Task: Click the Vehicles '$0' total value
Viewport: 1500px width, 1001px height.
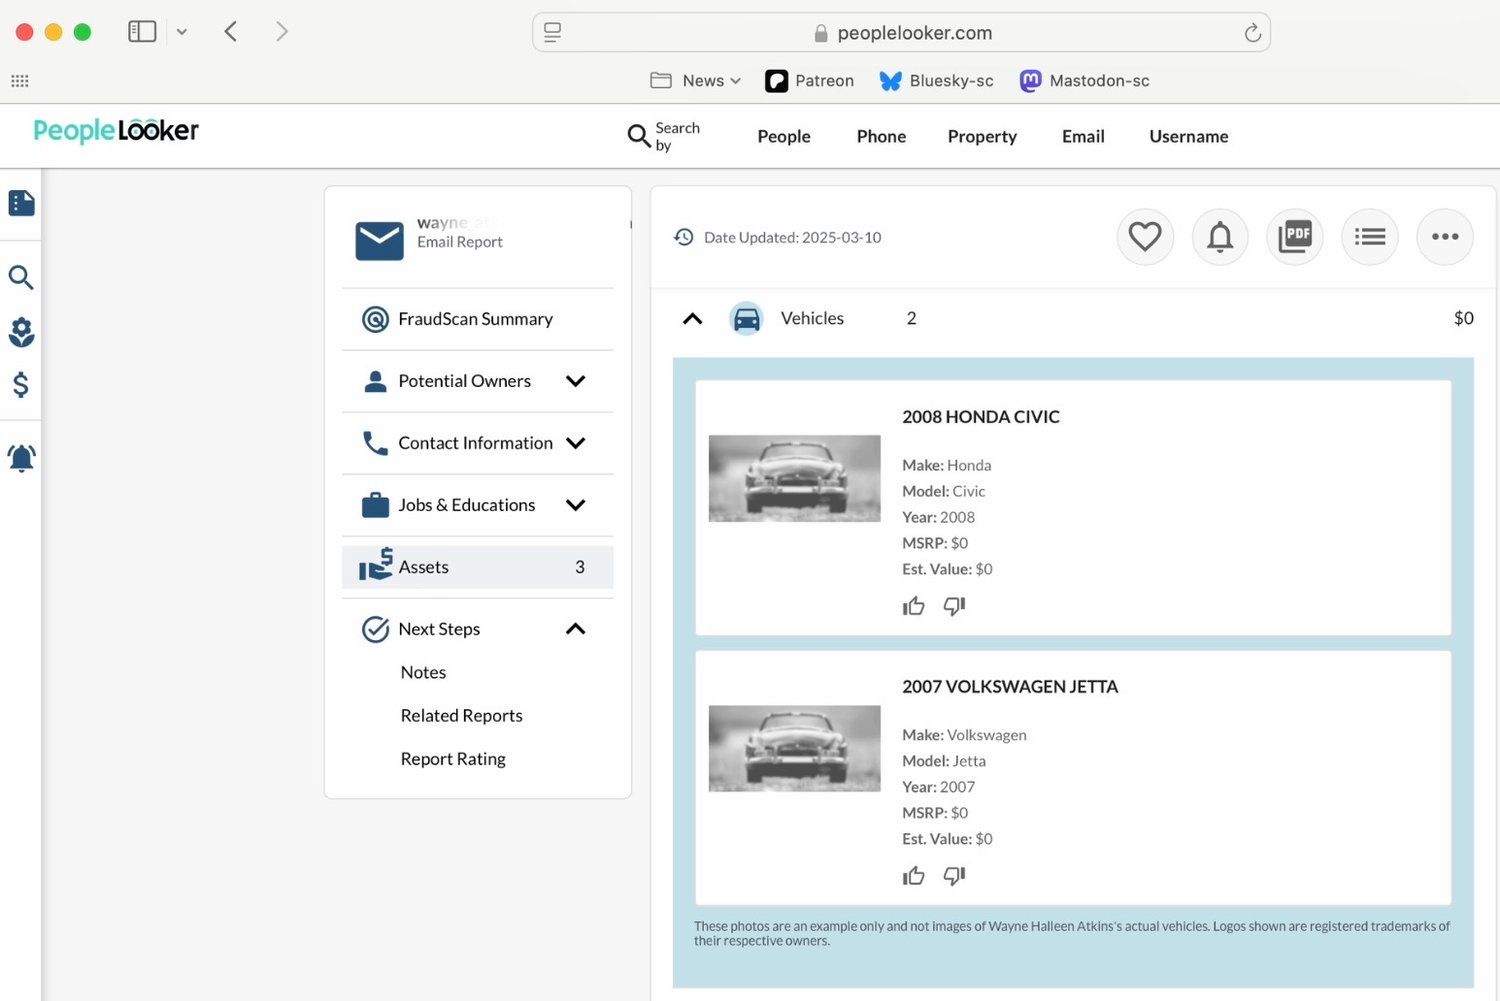Action: 1464,318
